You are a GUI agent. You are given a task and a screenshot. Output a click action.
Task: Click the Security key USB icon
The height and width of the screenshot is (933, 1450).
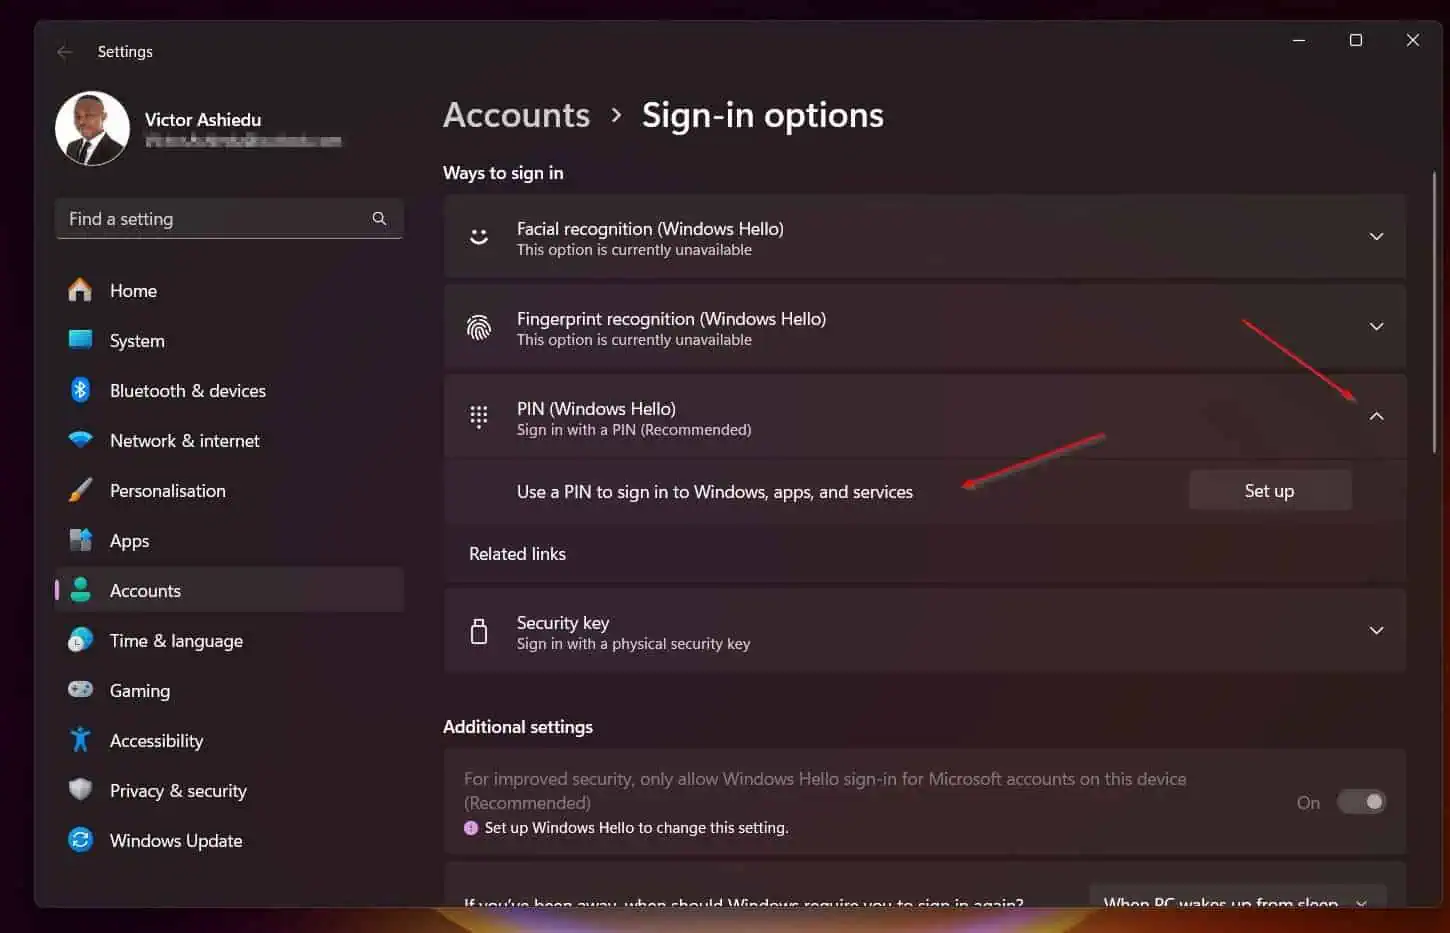pyautogui.click(x=479, y=631)
